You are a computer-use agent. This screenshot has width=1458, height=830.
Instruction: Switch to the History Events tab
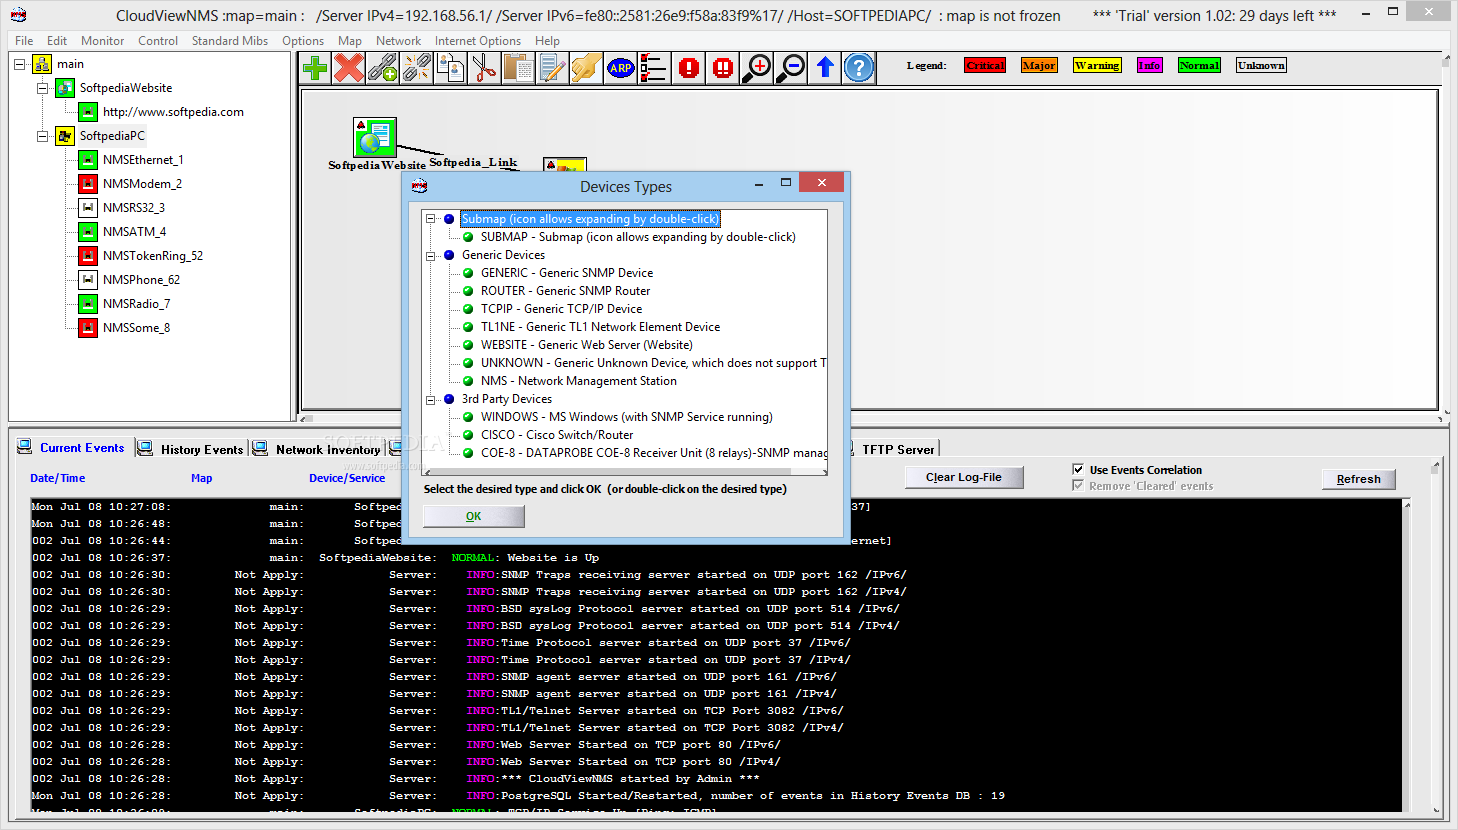pos(192,449)
